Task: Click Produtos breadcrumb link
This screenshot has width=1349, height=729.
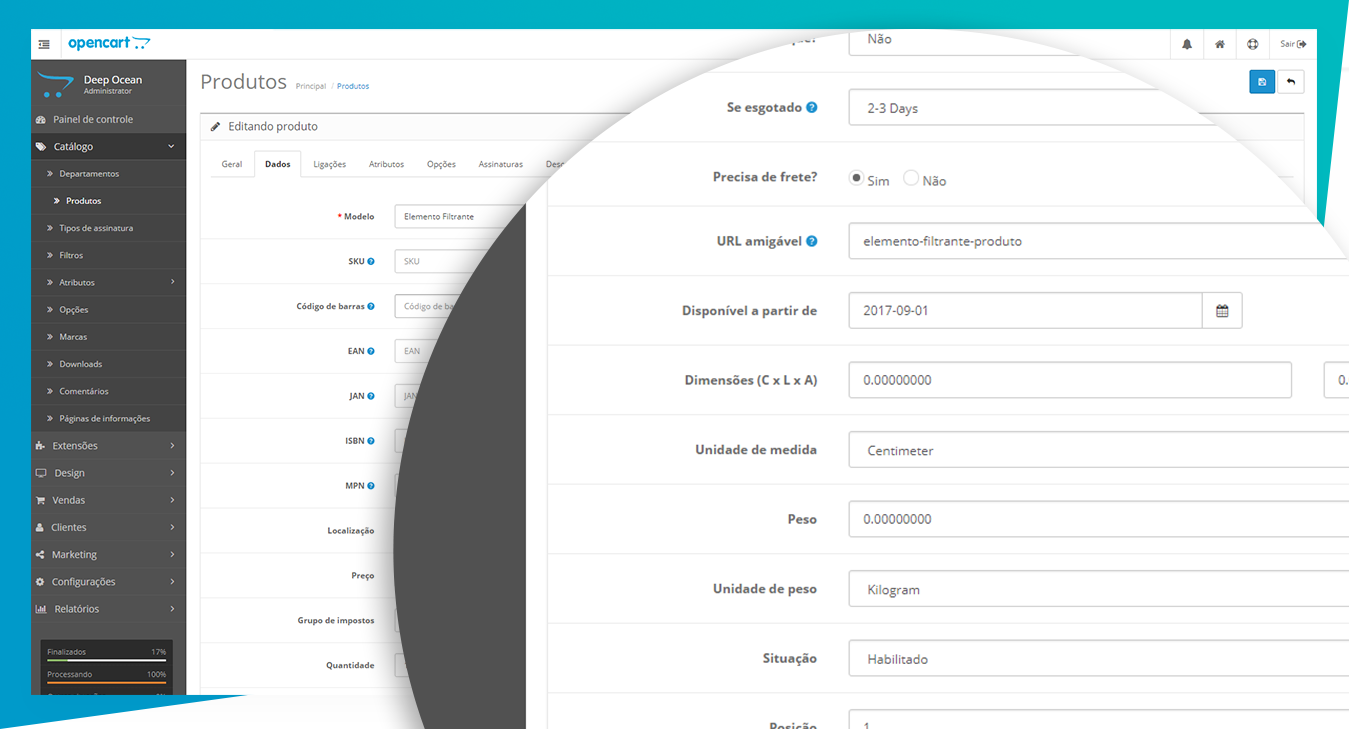Action: [353, 87]
